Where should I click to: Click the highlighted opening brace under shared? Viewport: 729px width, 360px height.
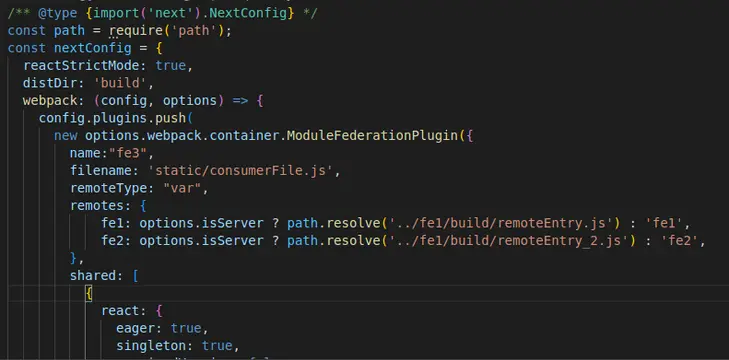coord(89,293)
